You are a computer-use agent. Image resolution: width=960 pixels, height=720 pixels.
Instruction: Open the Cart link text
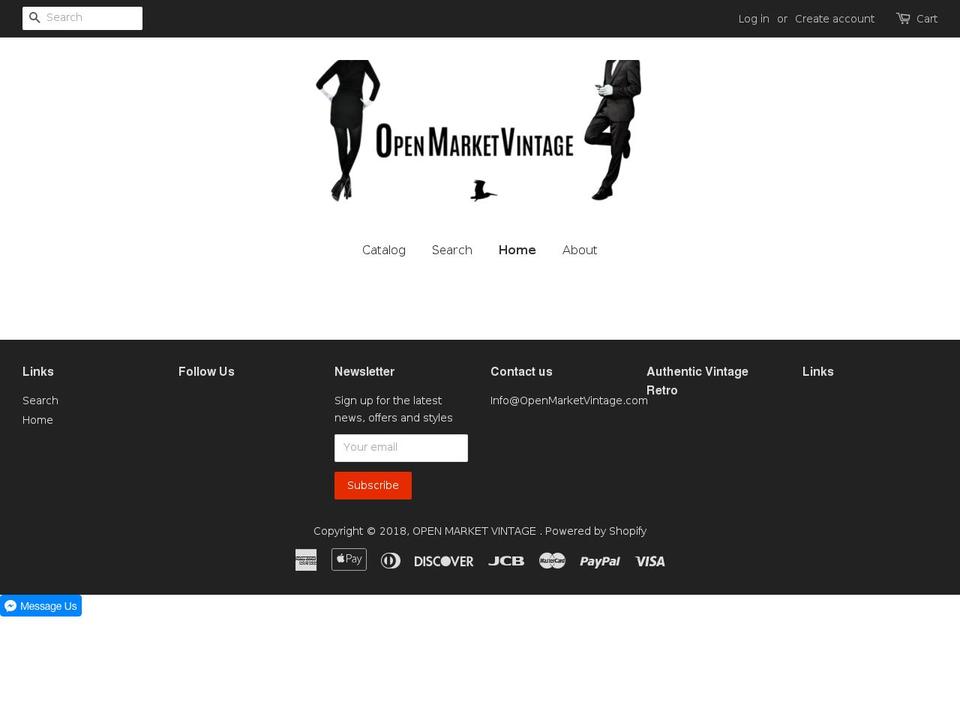[x=927, y=19]
